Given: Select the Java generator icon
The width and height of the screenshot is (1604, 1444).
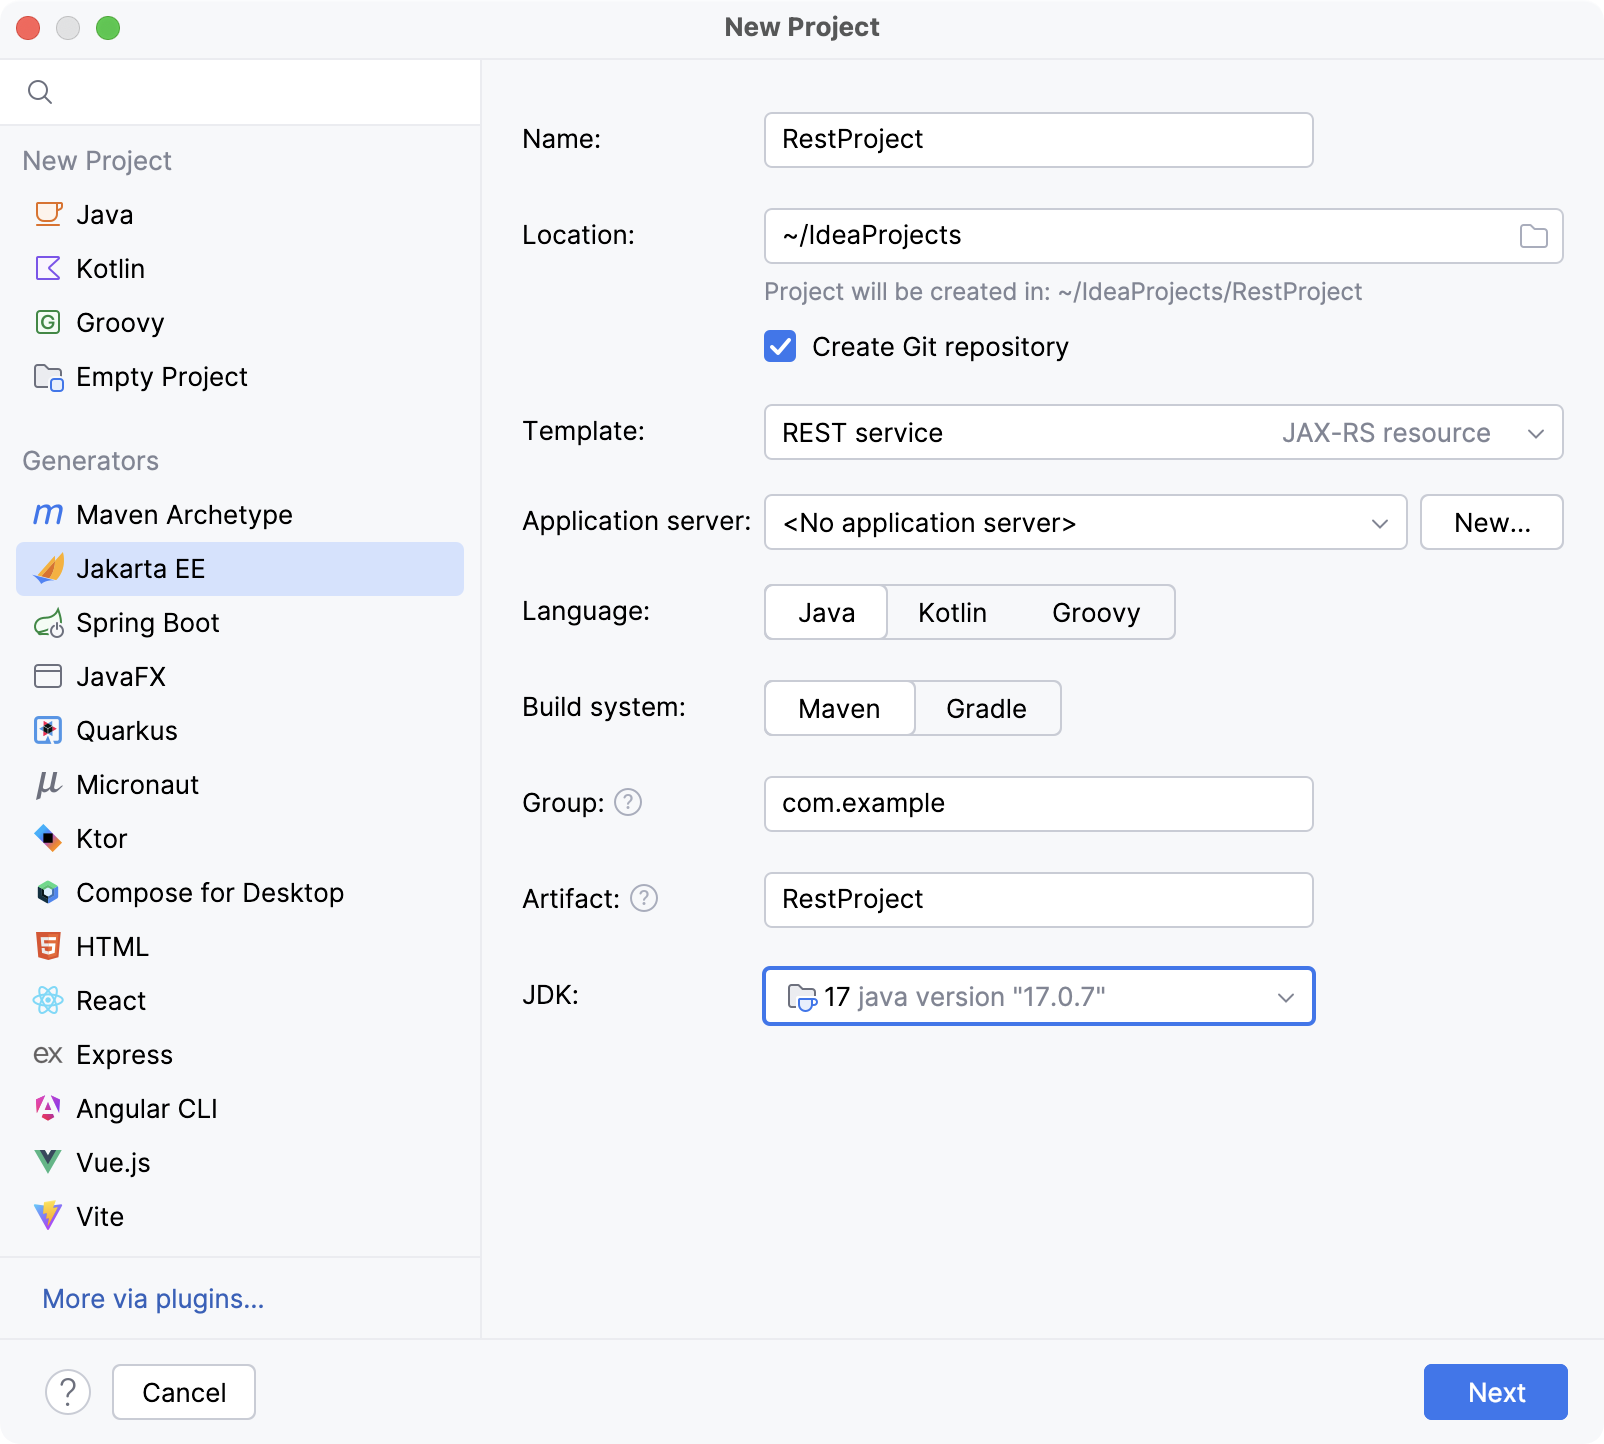Looking at the screenshot, I should coord(47,214).
